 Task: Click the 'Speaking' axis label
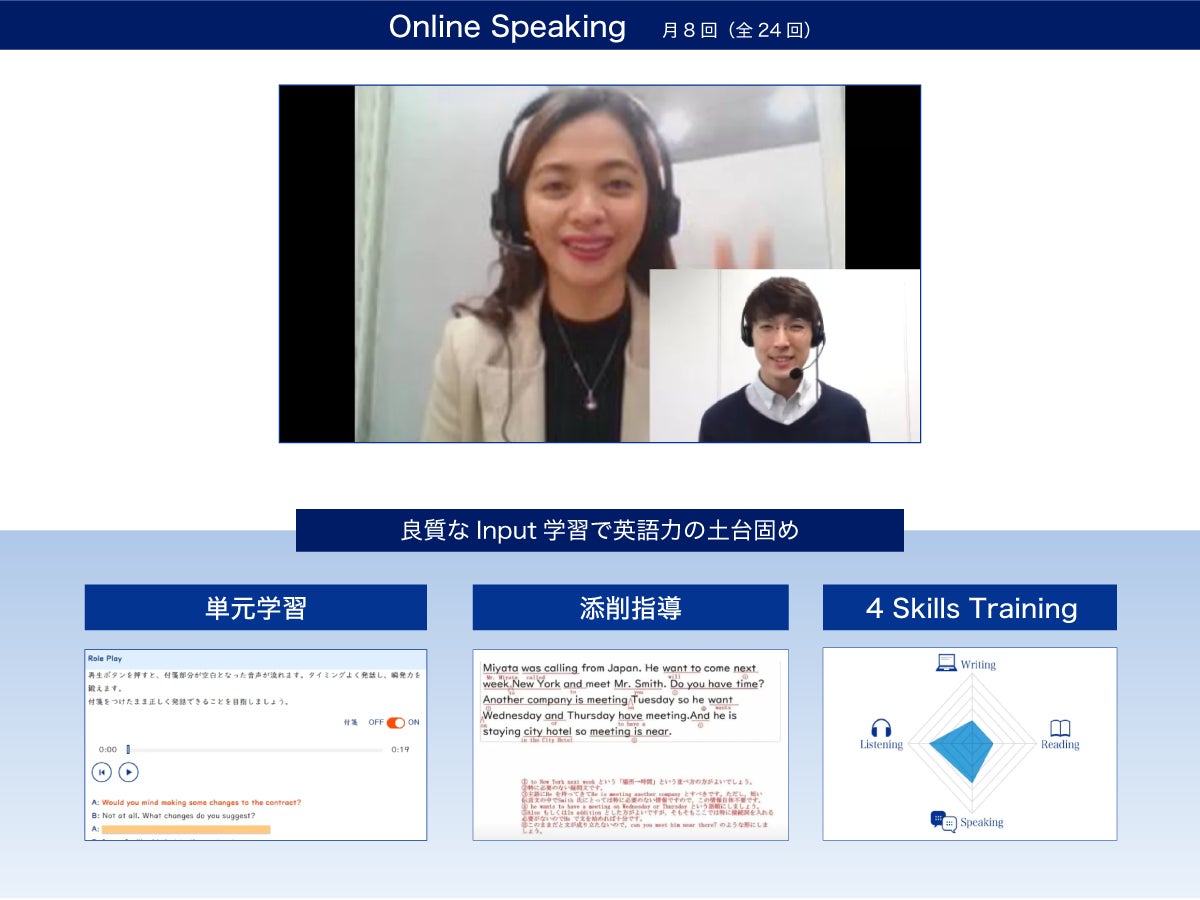tap(981, 822)
